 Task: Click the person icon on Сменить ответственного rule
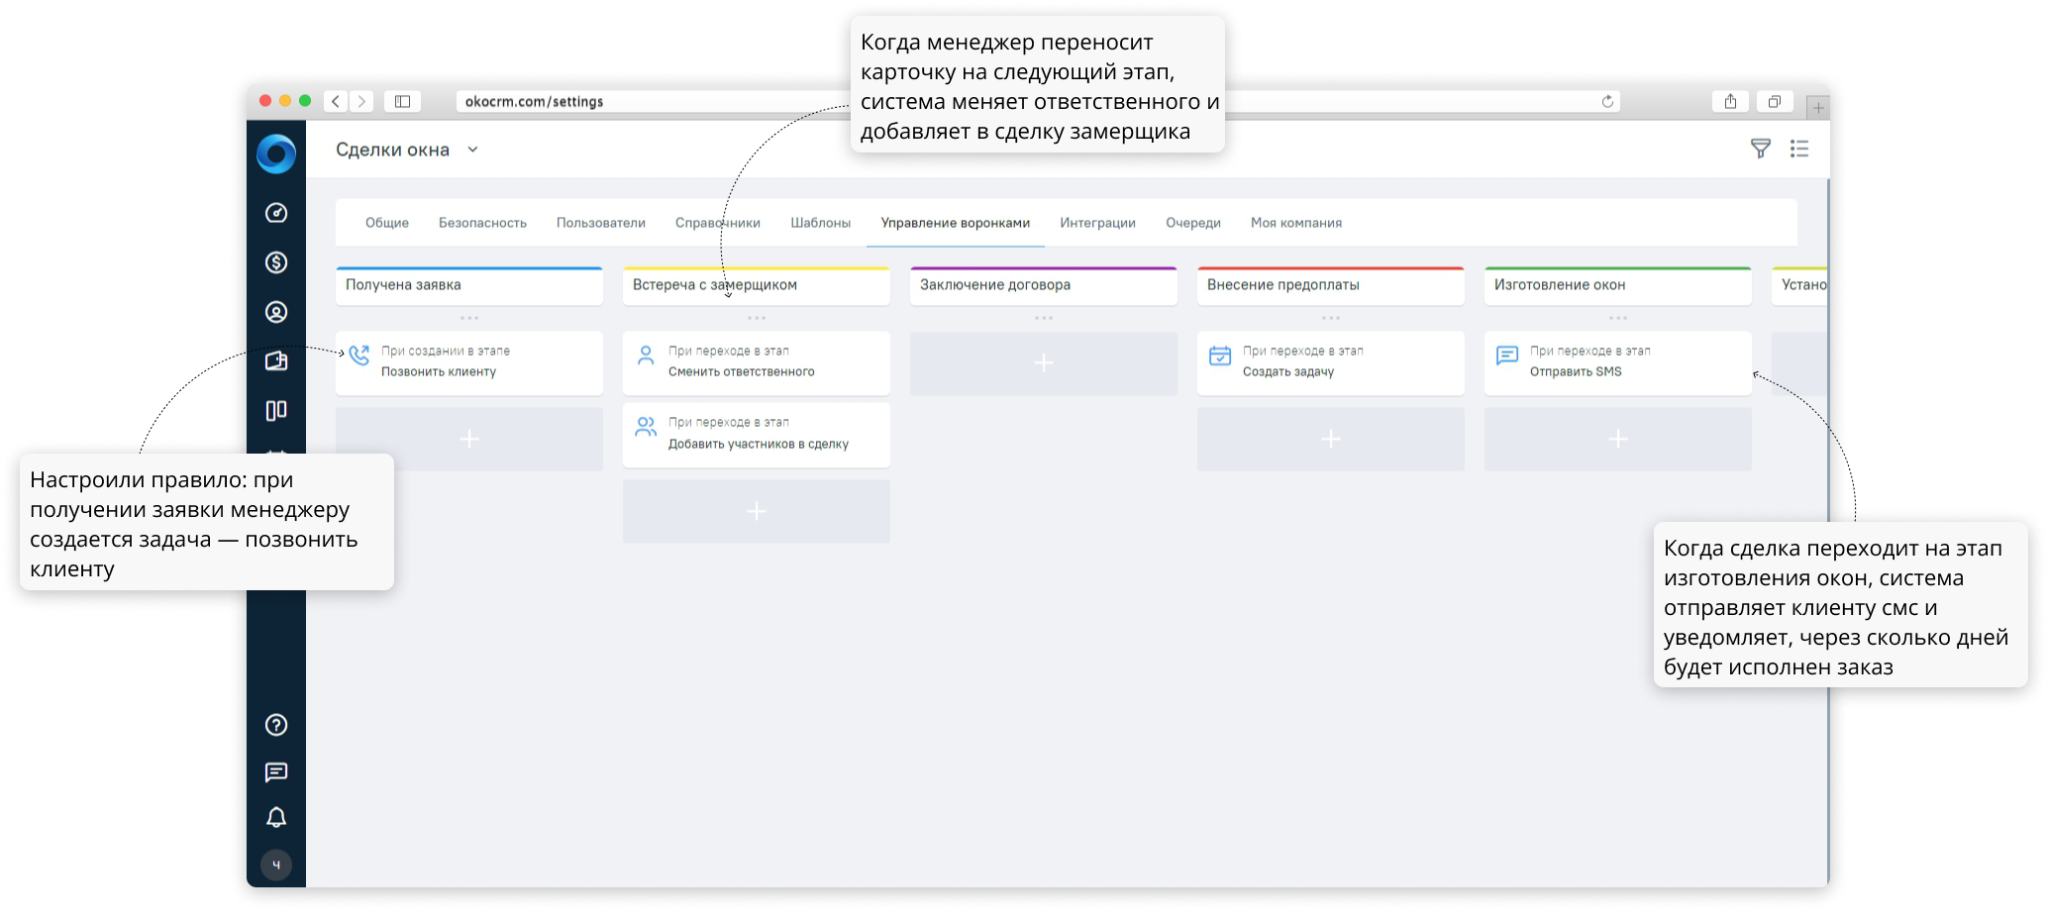click(646, 355)
